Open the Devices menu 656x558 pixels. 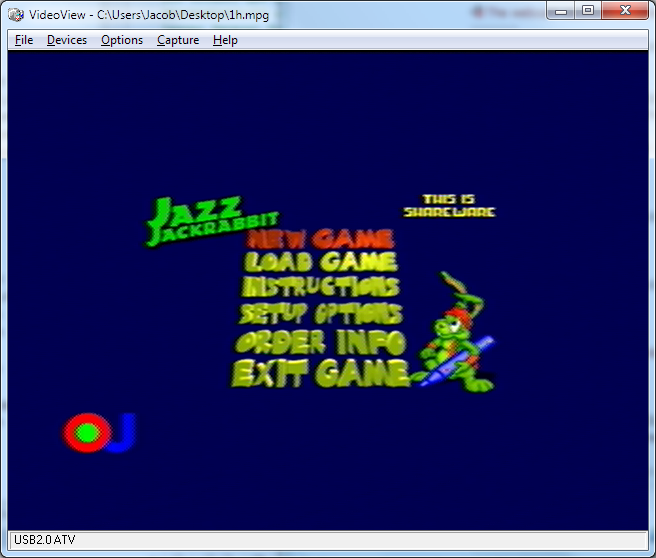[67, 40]
